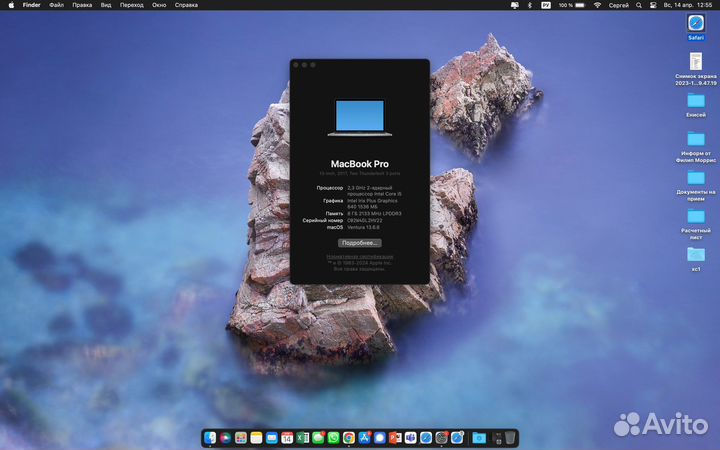Screen dimensions: 720x450
Task: Open the Переход menu
Action: [x=131, y=5]
